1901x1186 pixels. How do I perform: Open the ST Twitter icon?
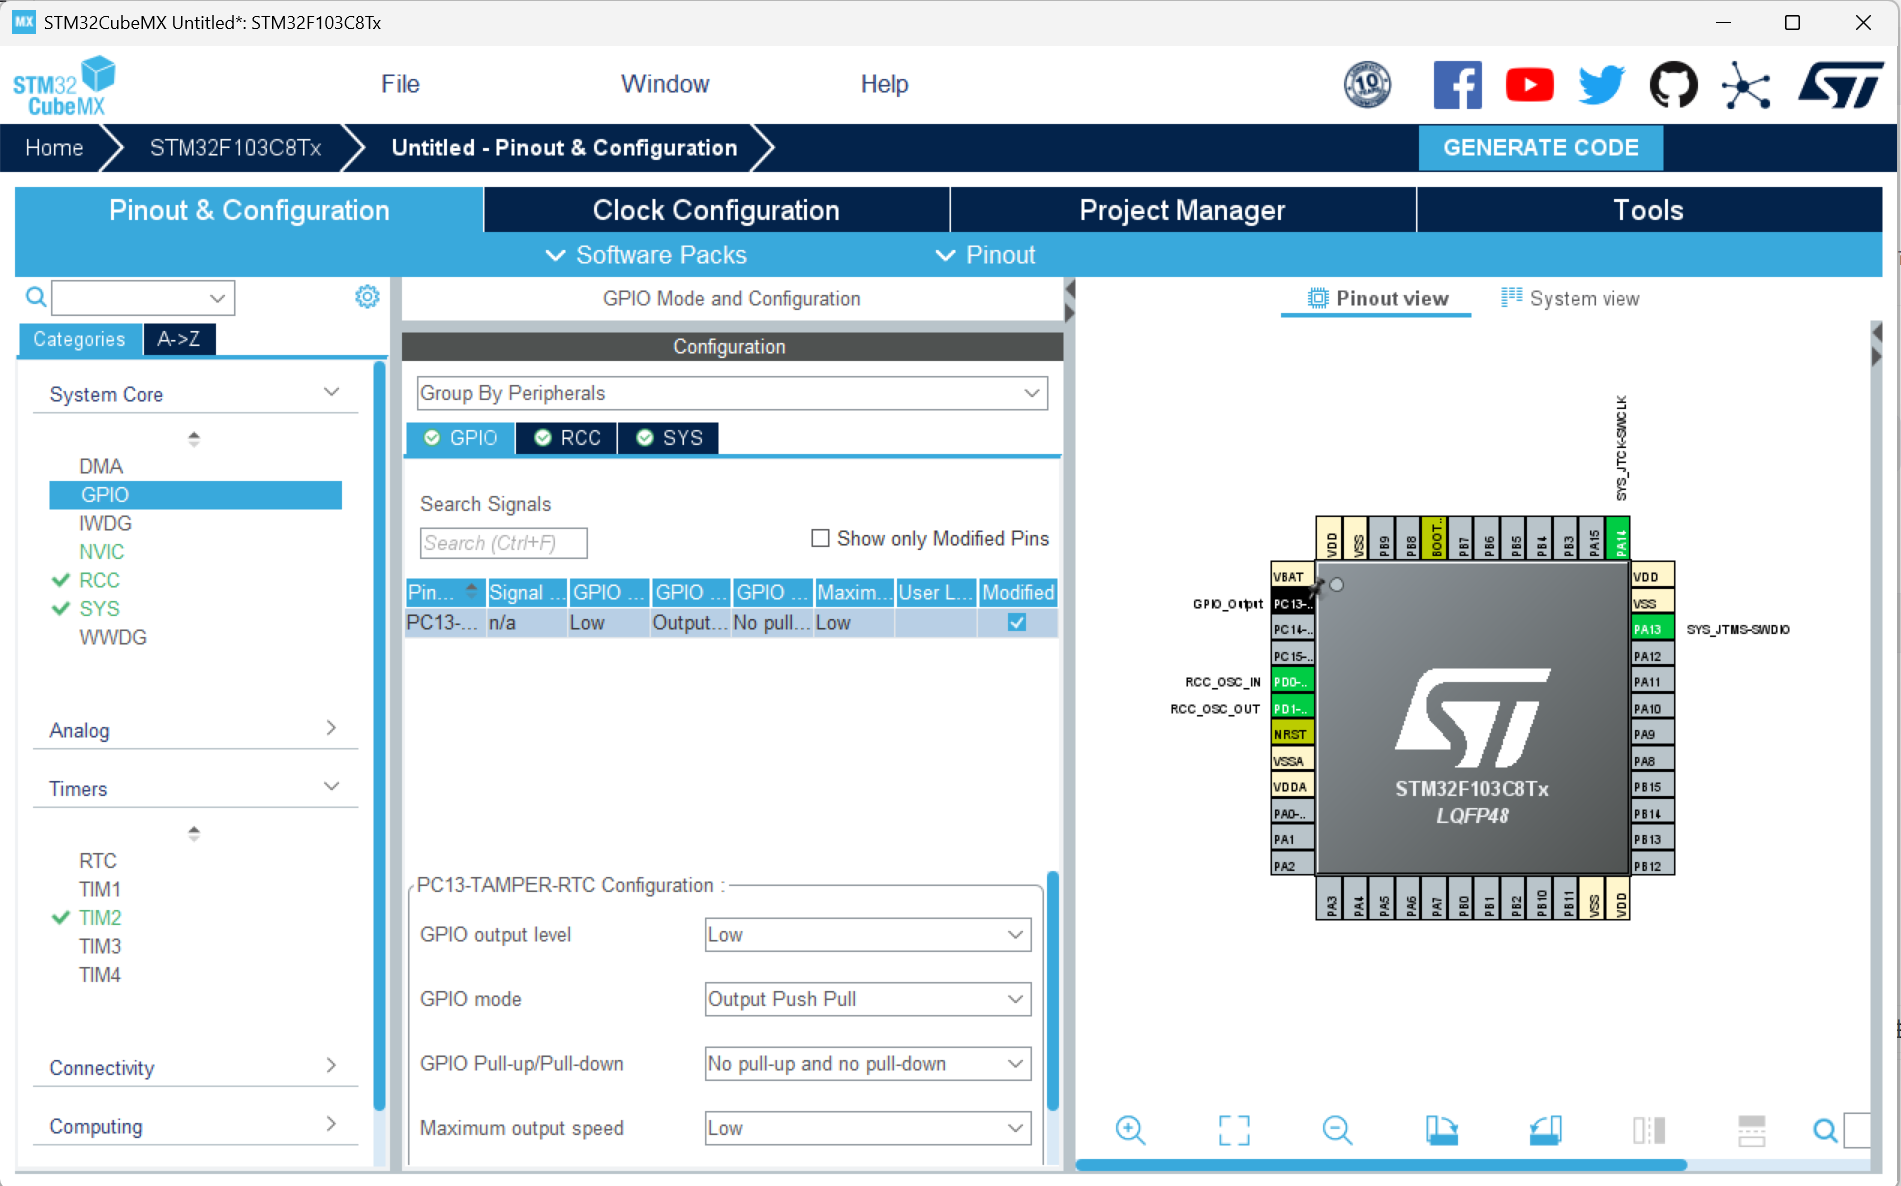tap(1601, 85)
